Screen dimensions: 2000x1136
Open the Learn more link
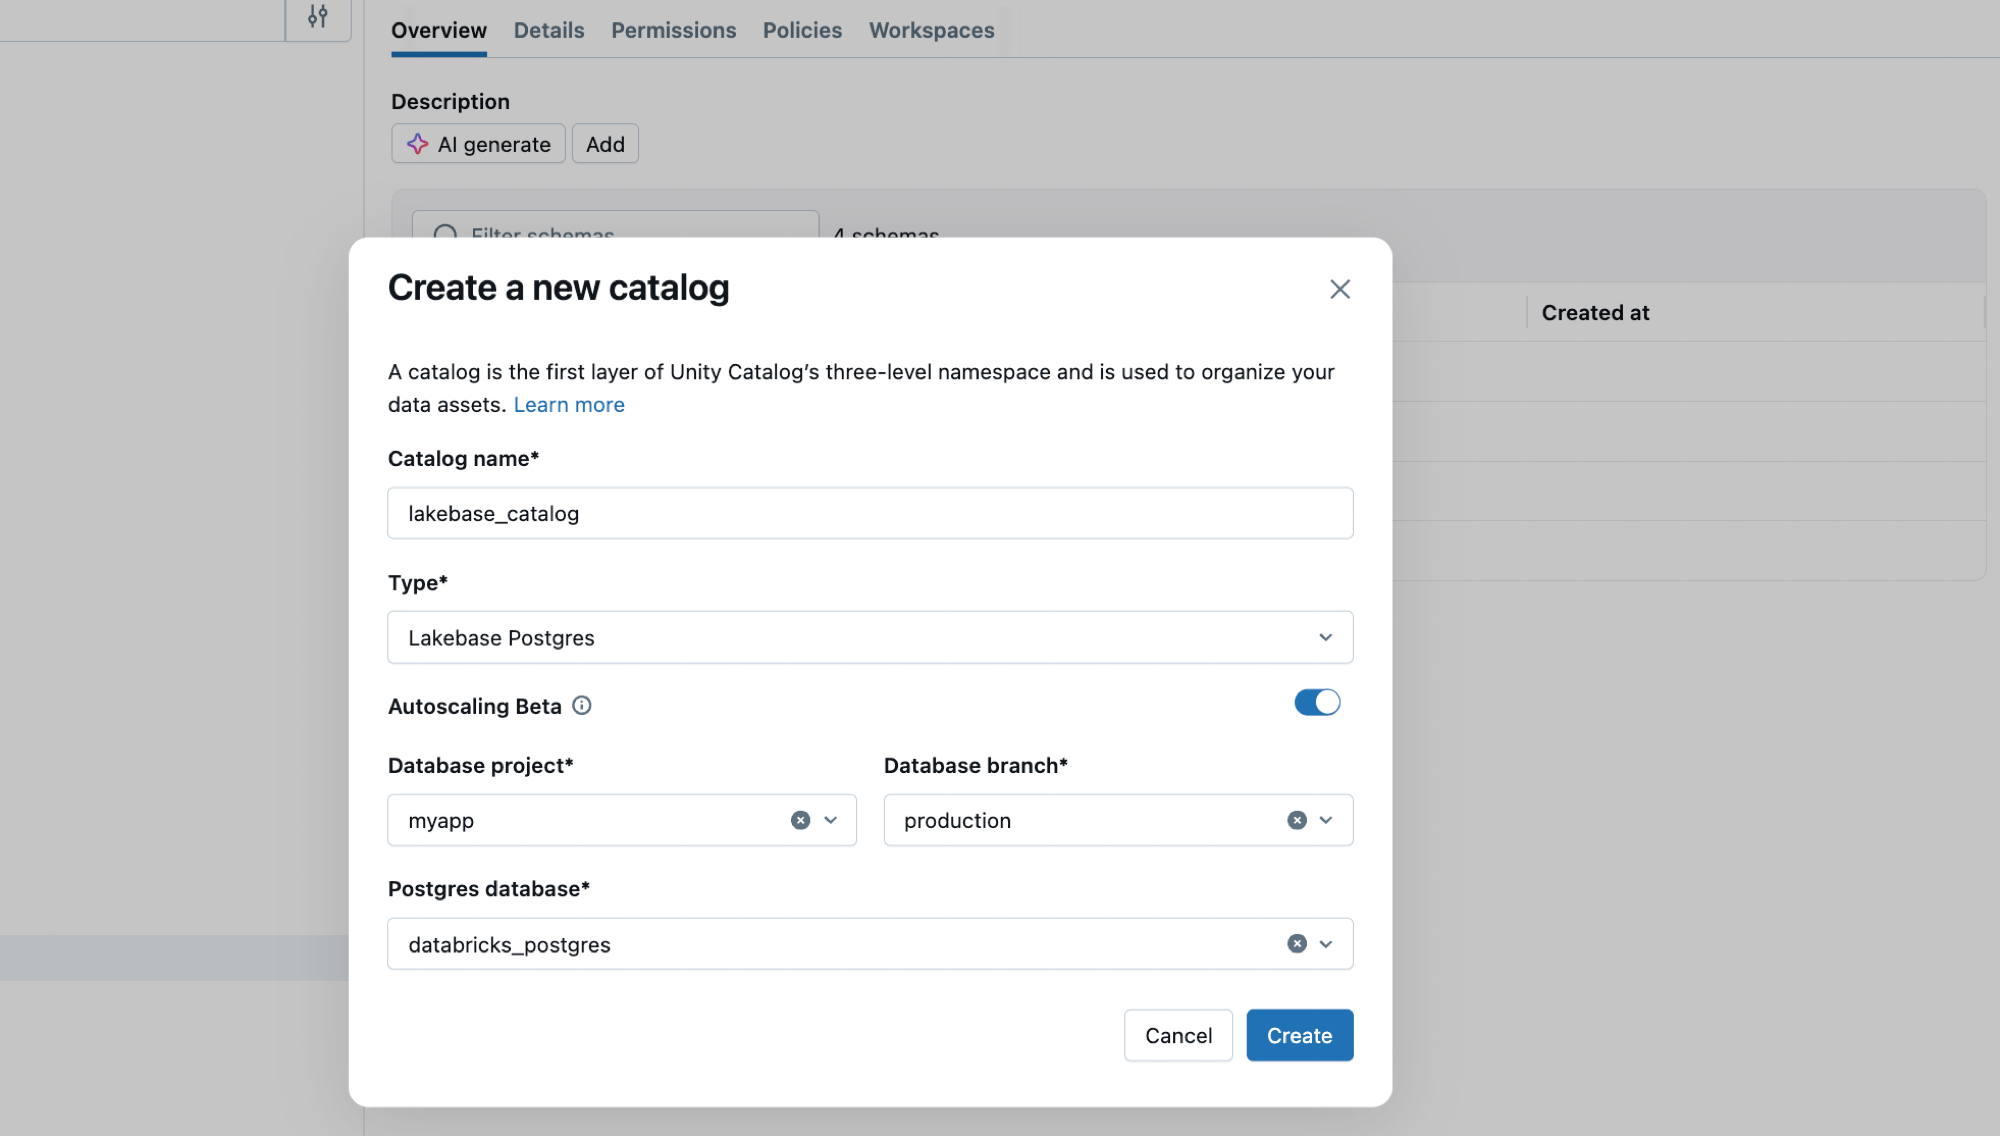click(x=569, y=404)
